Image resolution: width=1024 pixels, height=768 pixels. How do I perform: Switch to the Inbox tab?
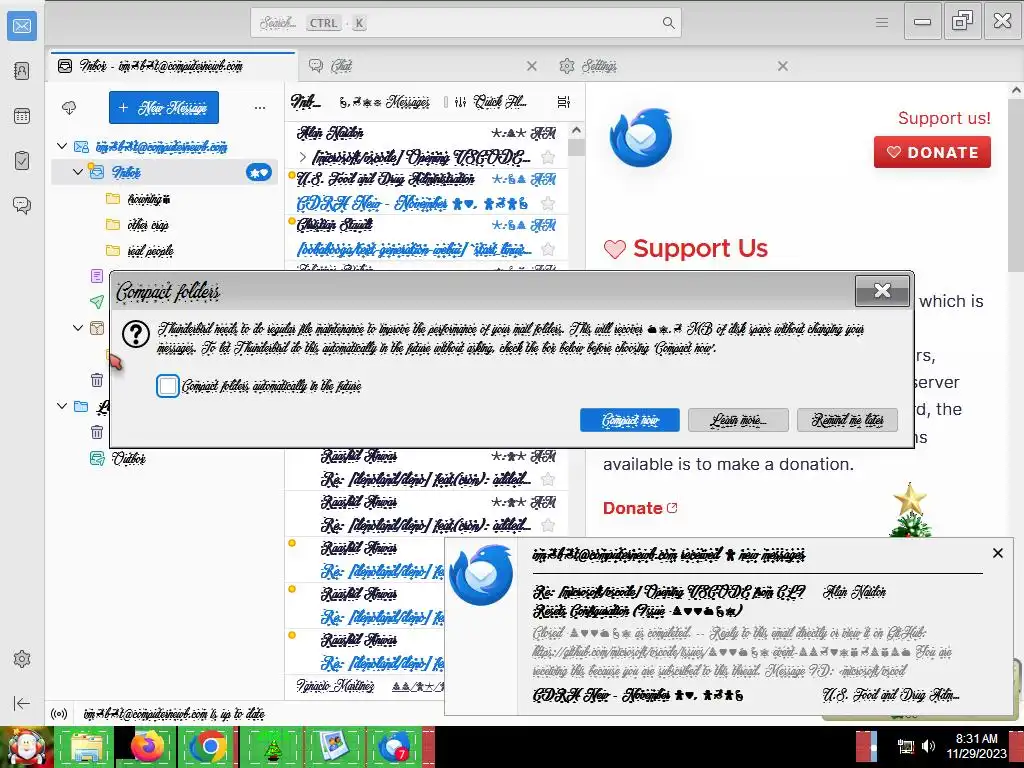coord(172,66)
